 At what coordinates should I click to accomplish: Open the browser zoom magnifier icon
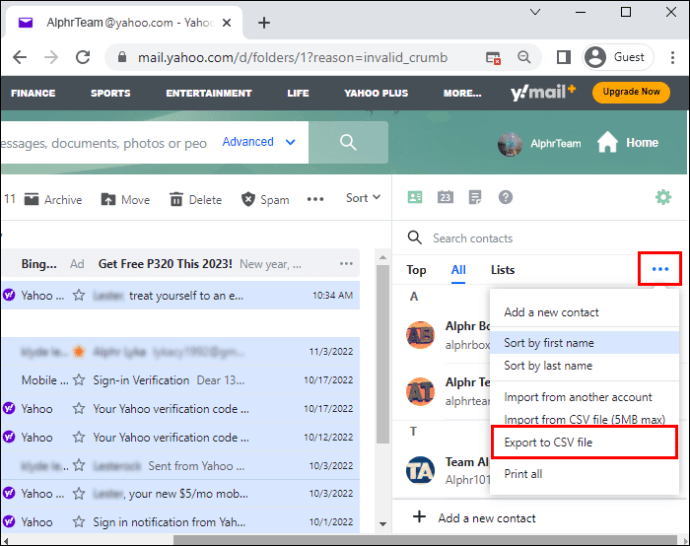tap(524, 57)
